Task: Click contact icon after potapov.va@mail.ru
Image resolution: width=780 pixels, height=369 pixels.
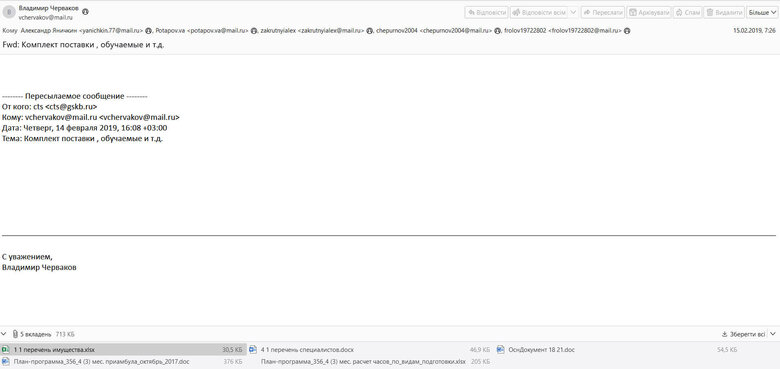Action: click(254, 31)
